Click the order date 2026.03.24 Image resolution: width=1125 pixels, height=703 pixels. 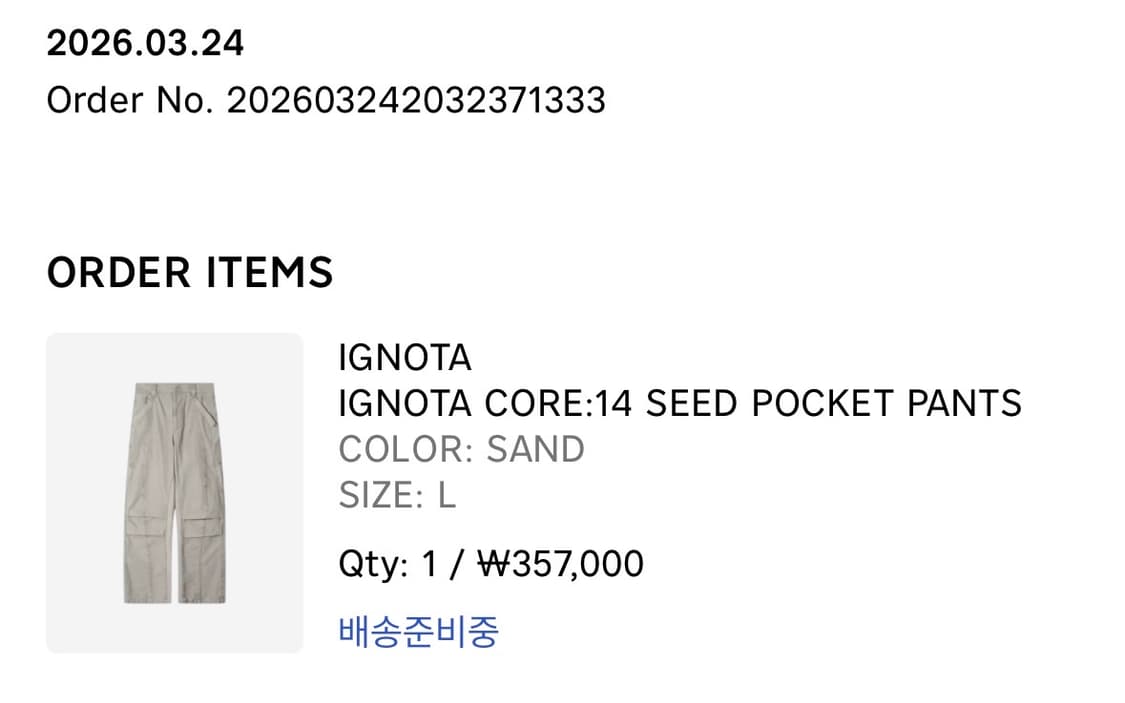point(145,43)
